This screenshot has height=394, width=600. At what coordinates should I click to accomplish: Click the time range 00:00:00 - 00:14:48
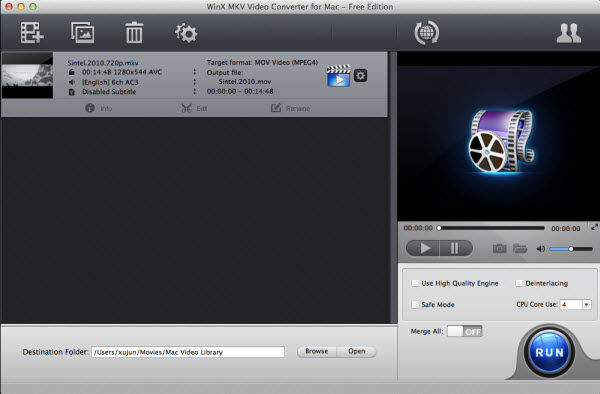tap(240, 91)
